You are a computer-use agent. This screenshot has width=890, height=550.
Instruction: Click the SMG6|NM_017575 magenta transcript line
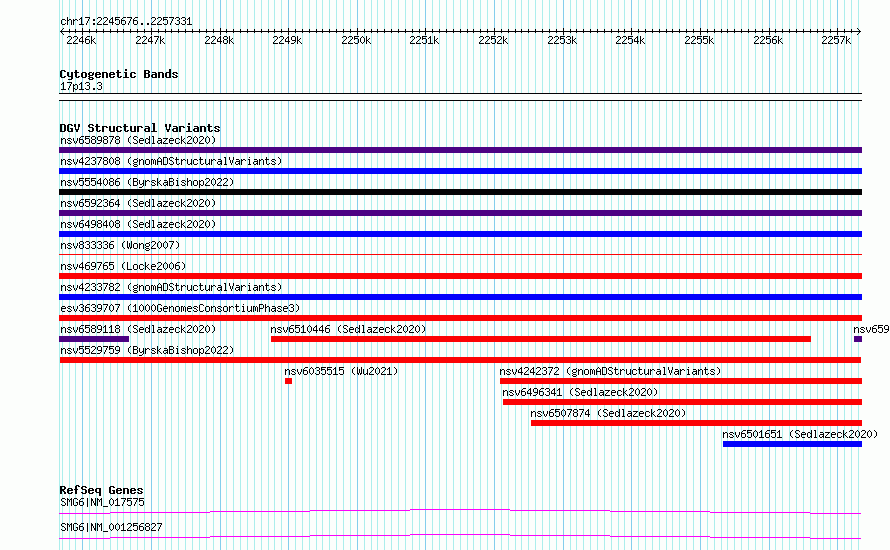point(460,511)
